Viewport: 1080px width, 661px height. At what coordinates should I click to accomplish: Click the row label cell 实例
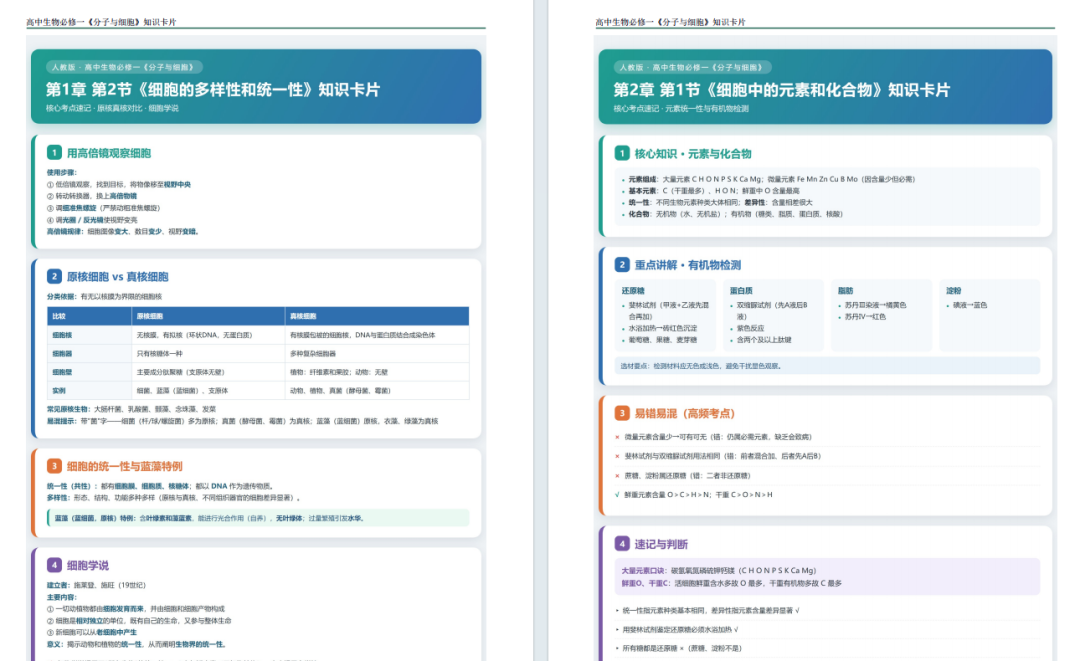pyautogui.click(x=90, y=390)
